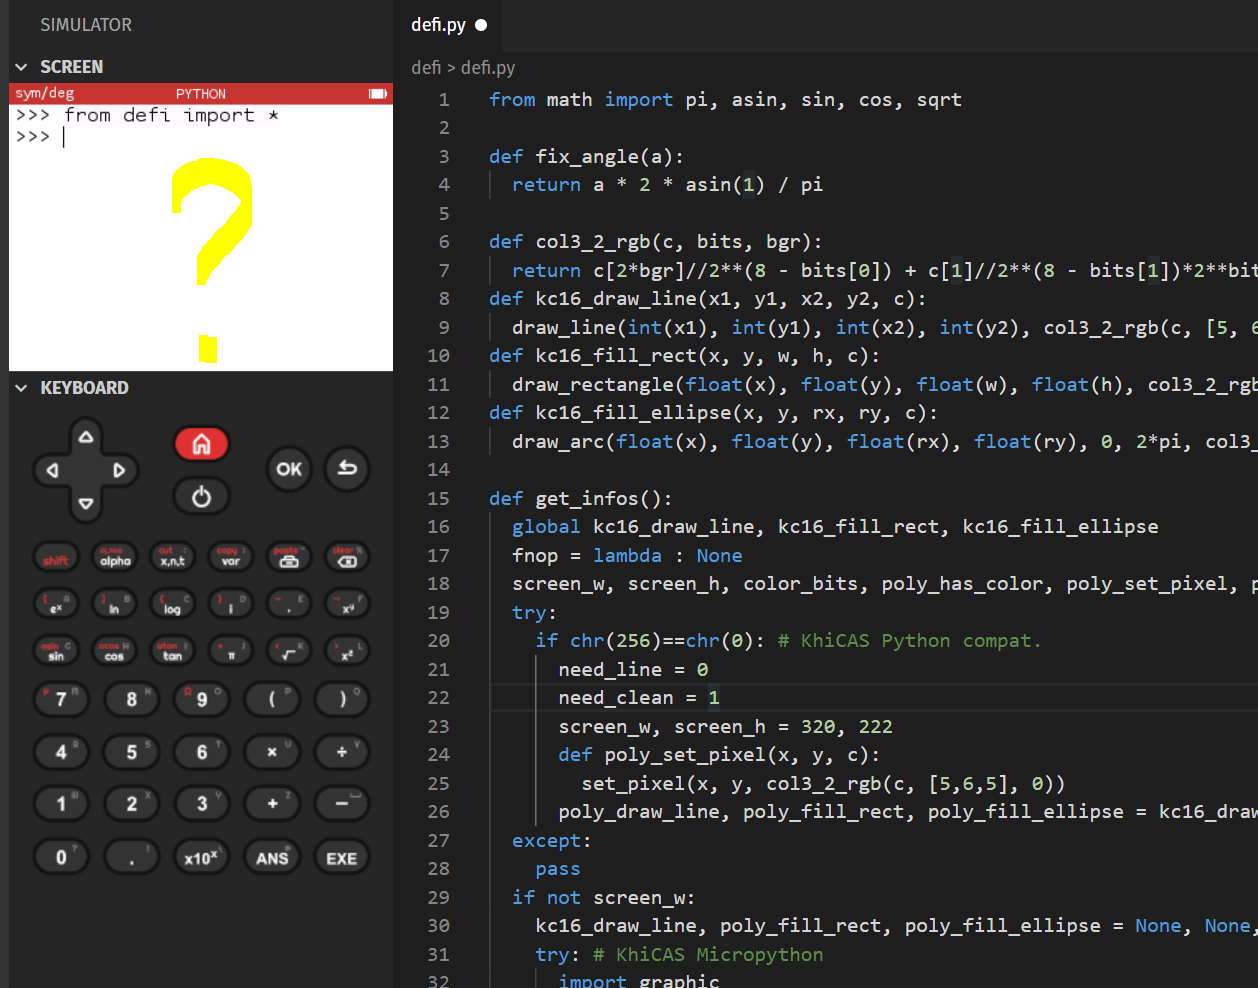Click 'def get_infos():' on line 15

click(x=581, y=498)
